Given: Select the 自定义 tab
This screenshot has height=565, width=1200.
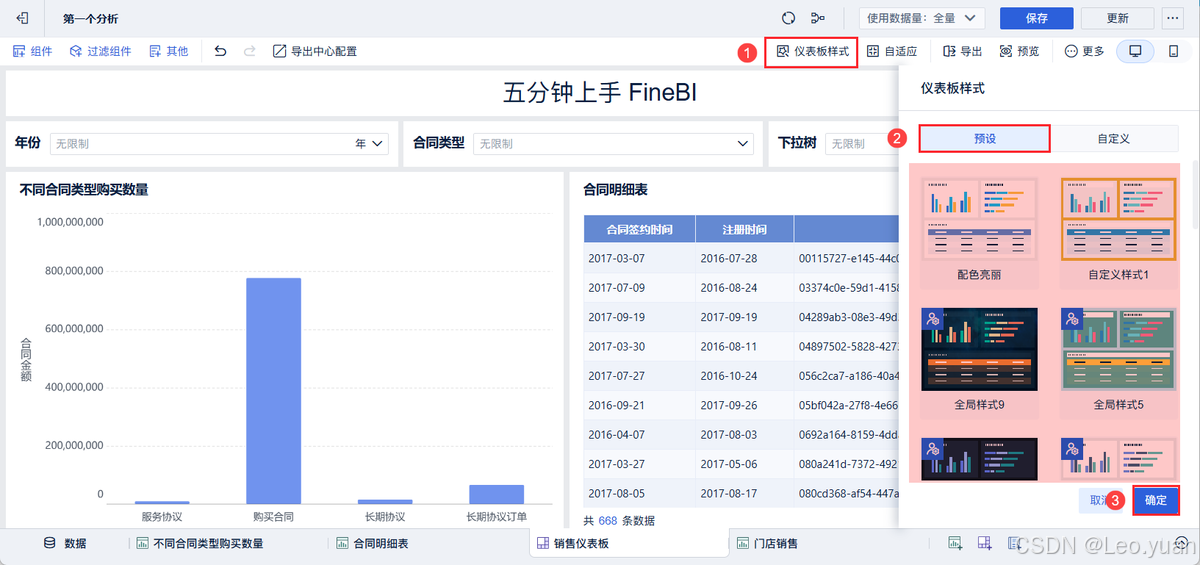Looking at the screenshot, I should click(1113, 138).
